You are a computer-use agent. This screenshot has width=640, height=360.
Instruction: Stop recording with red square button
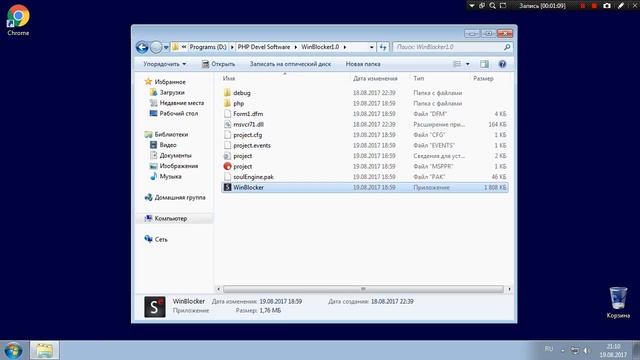click(x=594, y=6)
